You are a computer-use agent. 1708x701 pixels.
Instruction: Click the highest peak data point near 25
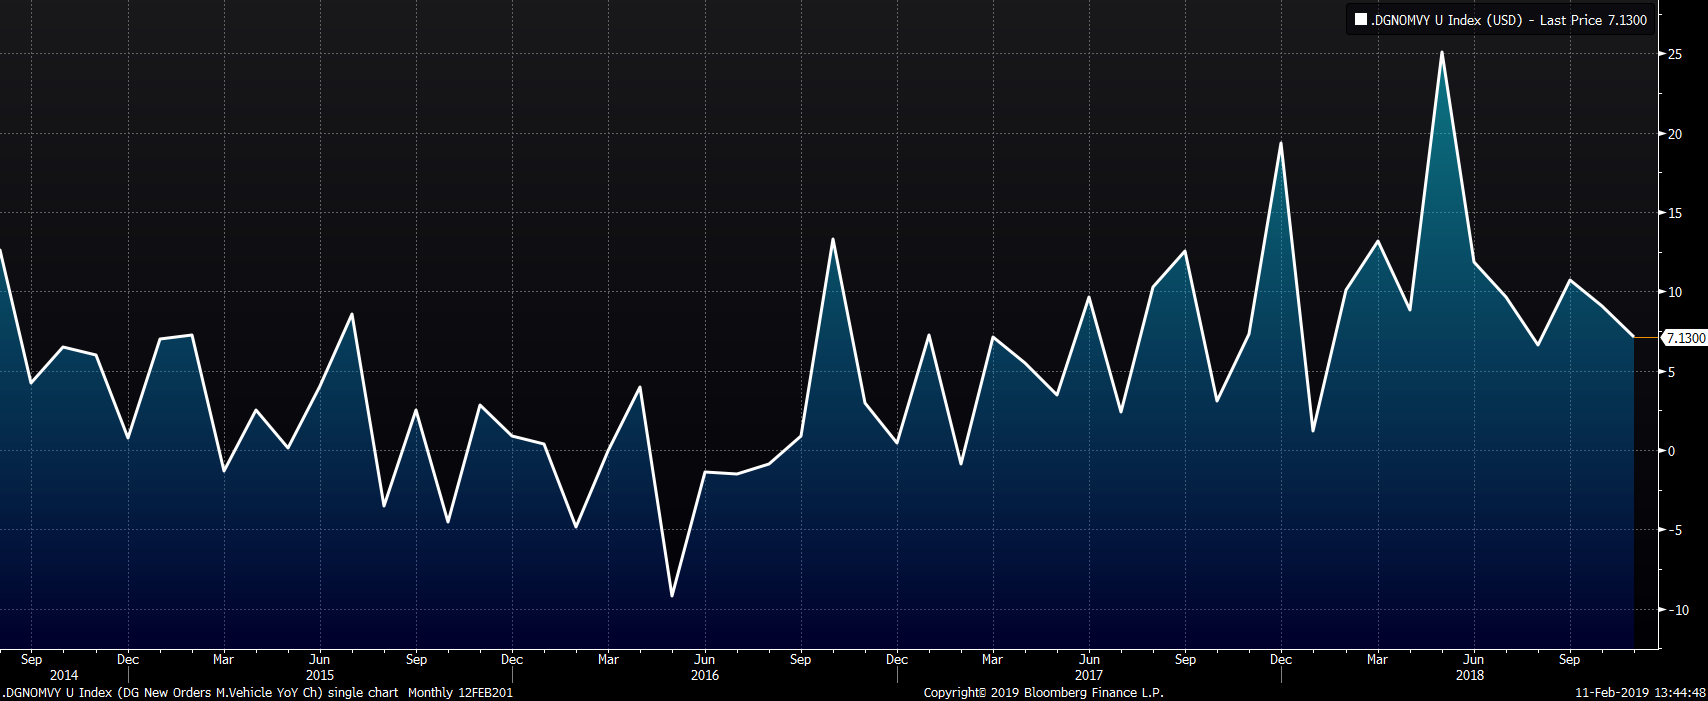1441,52
